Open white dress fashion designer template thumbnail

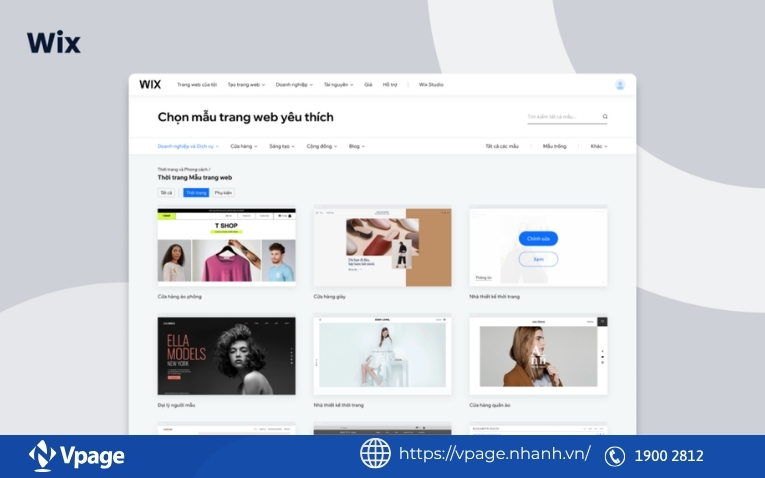click(x=382, y=356)
